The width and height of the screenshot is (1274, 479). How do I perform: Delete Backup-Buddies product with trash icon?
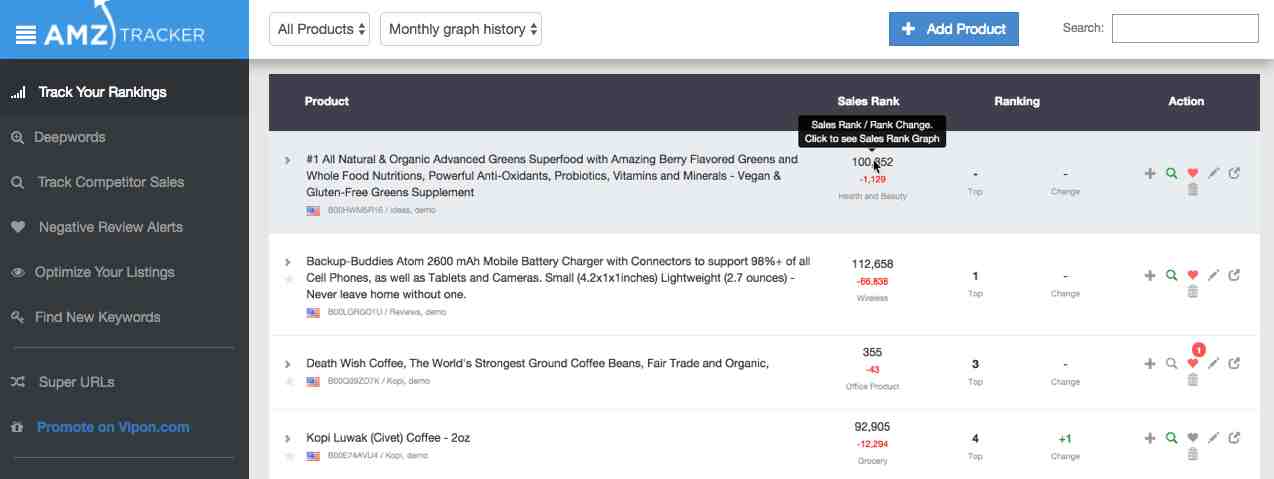[1192, 291]
